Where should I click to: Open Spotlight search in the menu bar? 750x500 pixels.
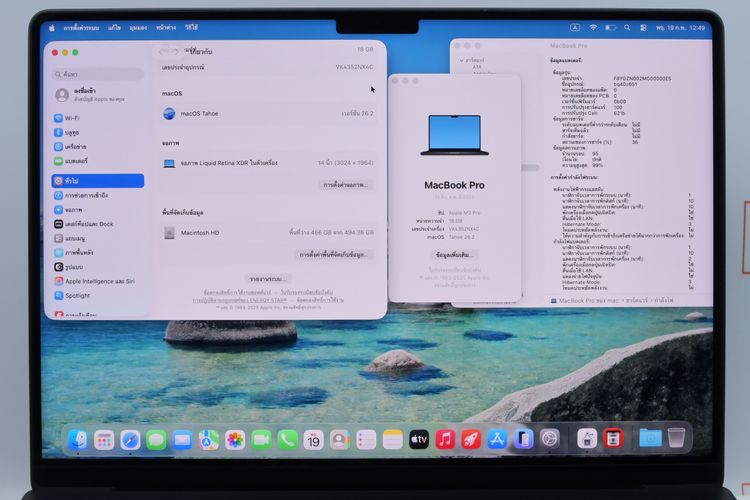627,28
